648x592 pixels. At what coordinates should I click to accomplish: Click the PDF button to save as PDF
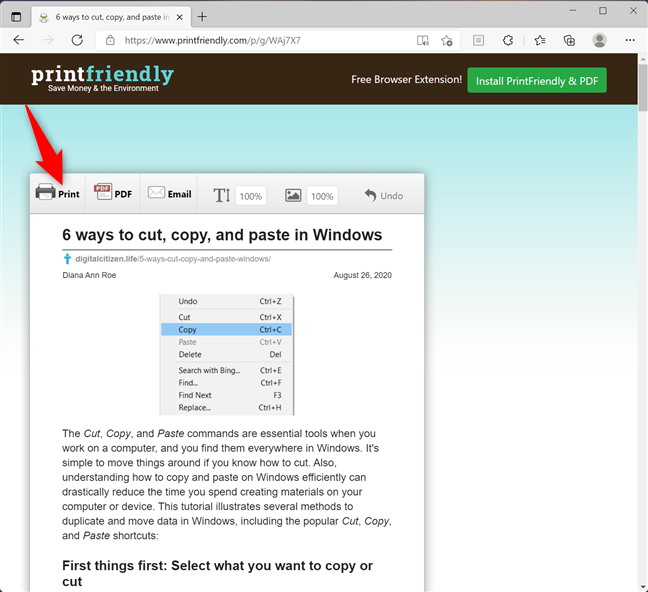pos(113,193)
